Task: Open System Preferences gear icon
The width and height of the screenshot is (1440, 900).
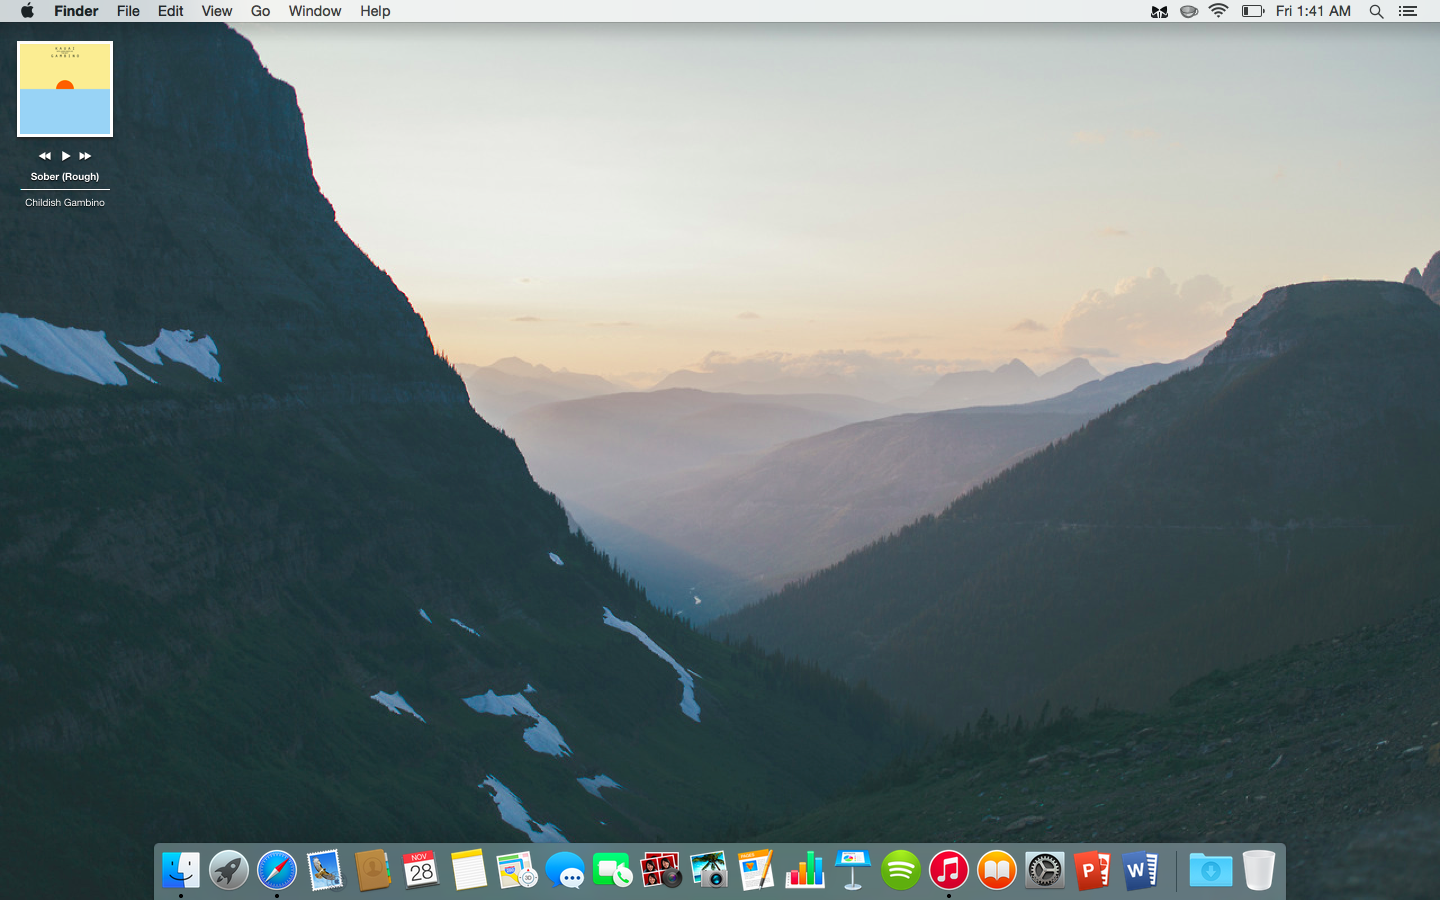Action: pyautogui.click(x=1045, y=870)
